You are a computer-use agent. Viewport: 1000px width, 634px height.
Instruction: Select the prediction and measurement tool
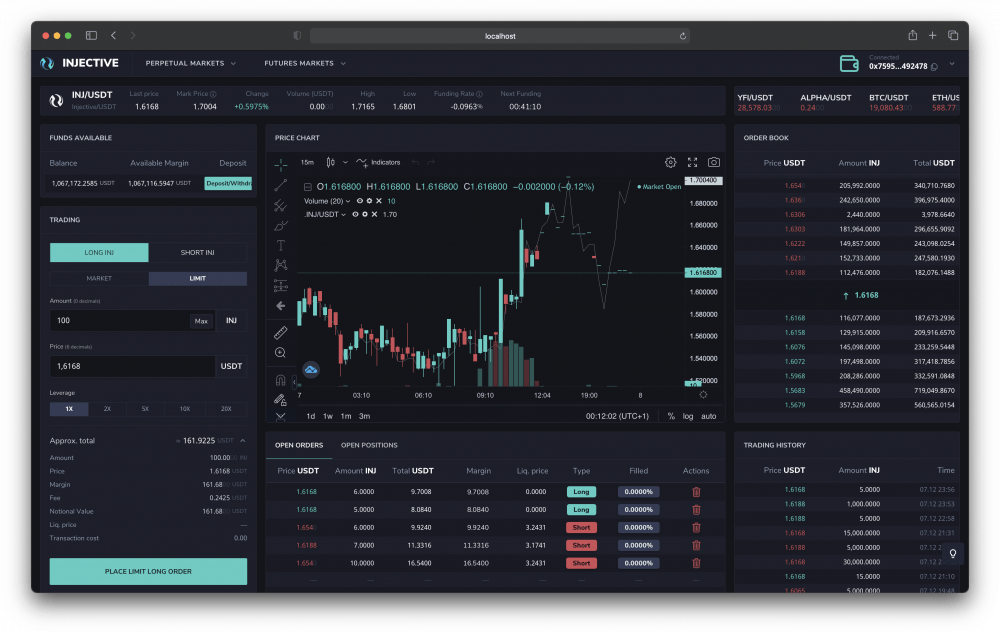coord(281,286)
